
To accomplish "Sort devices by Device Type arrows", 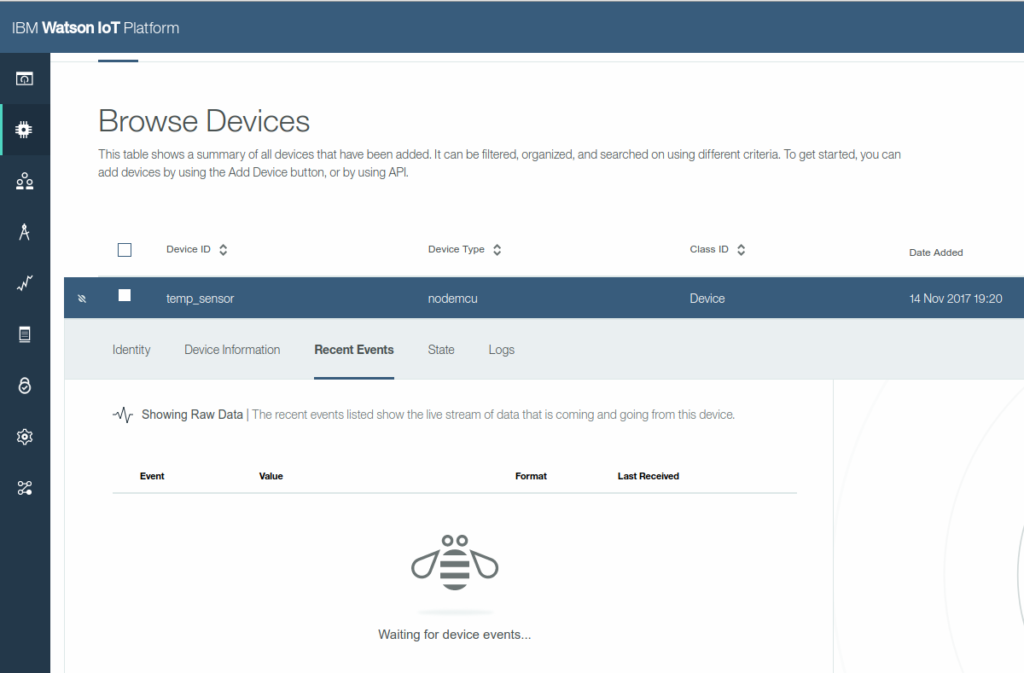I will tap(497, 249).
